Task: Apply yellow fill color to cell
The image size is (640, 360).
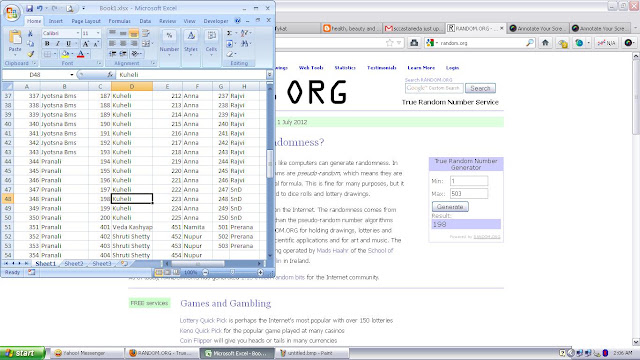Action: click(65, 54)
